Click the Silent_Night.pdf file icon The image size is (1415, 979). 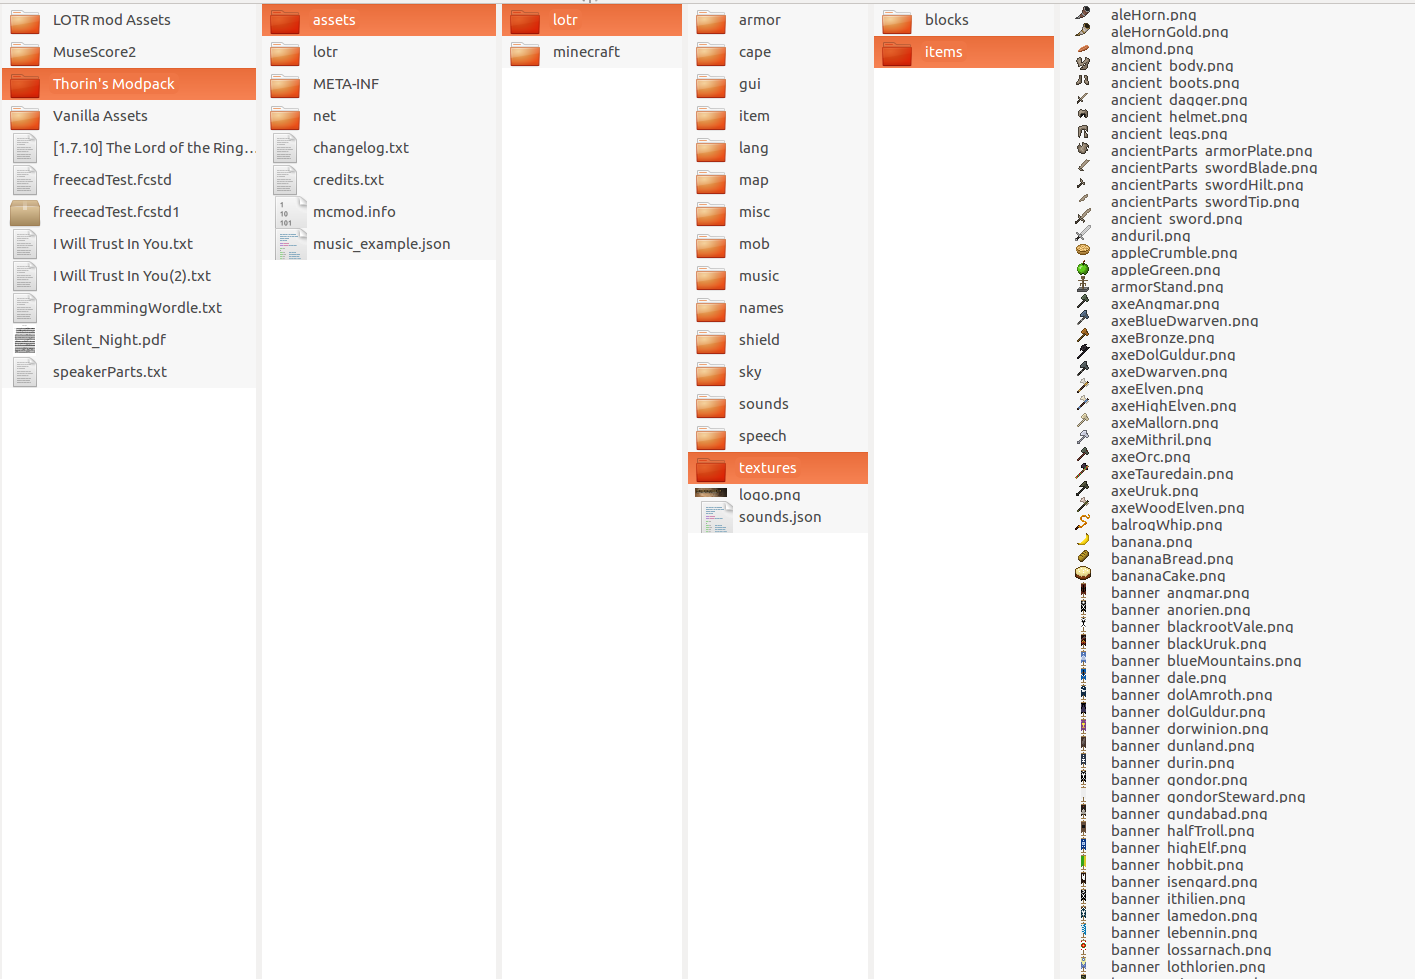pos(25,340)
